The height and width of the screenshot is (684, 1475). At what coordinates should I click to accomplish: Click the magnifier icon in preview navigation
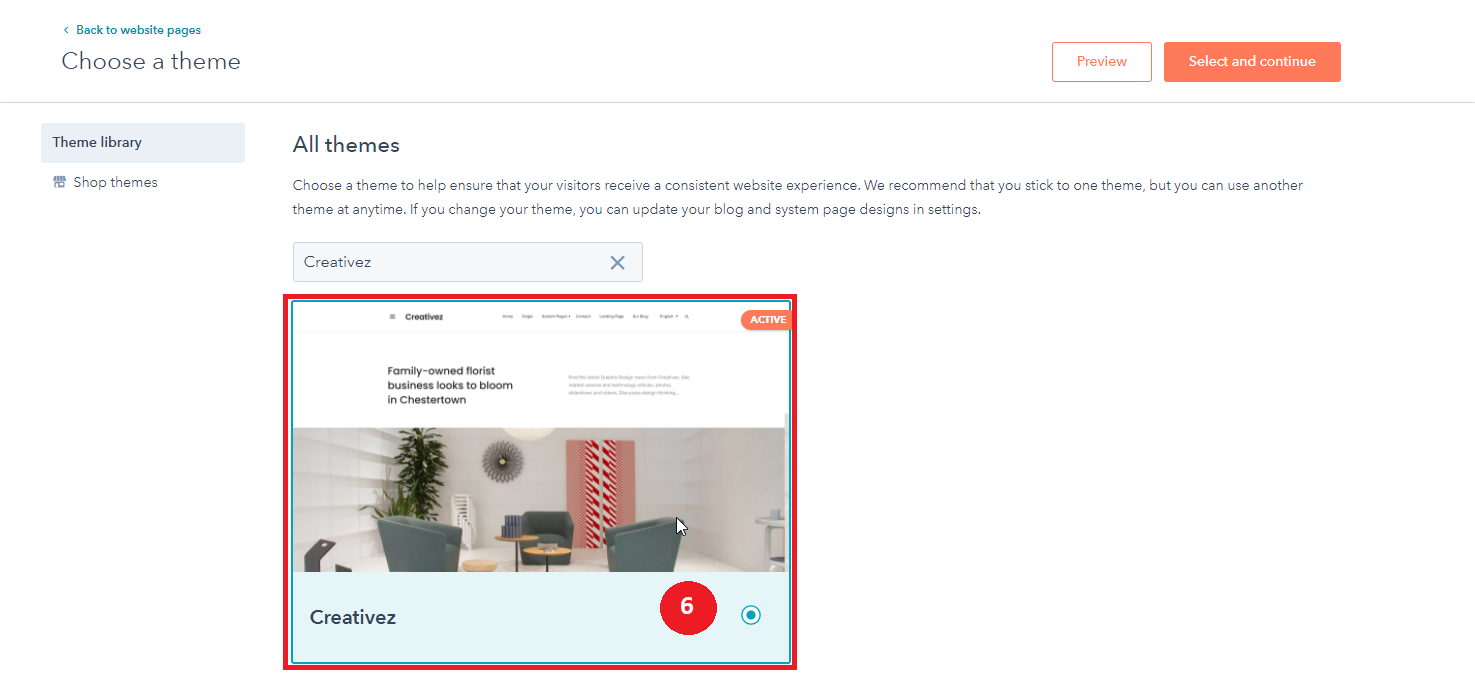point(687,316)
